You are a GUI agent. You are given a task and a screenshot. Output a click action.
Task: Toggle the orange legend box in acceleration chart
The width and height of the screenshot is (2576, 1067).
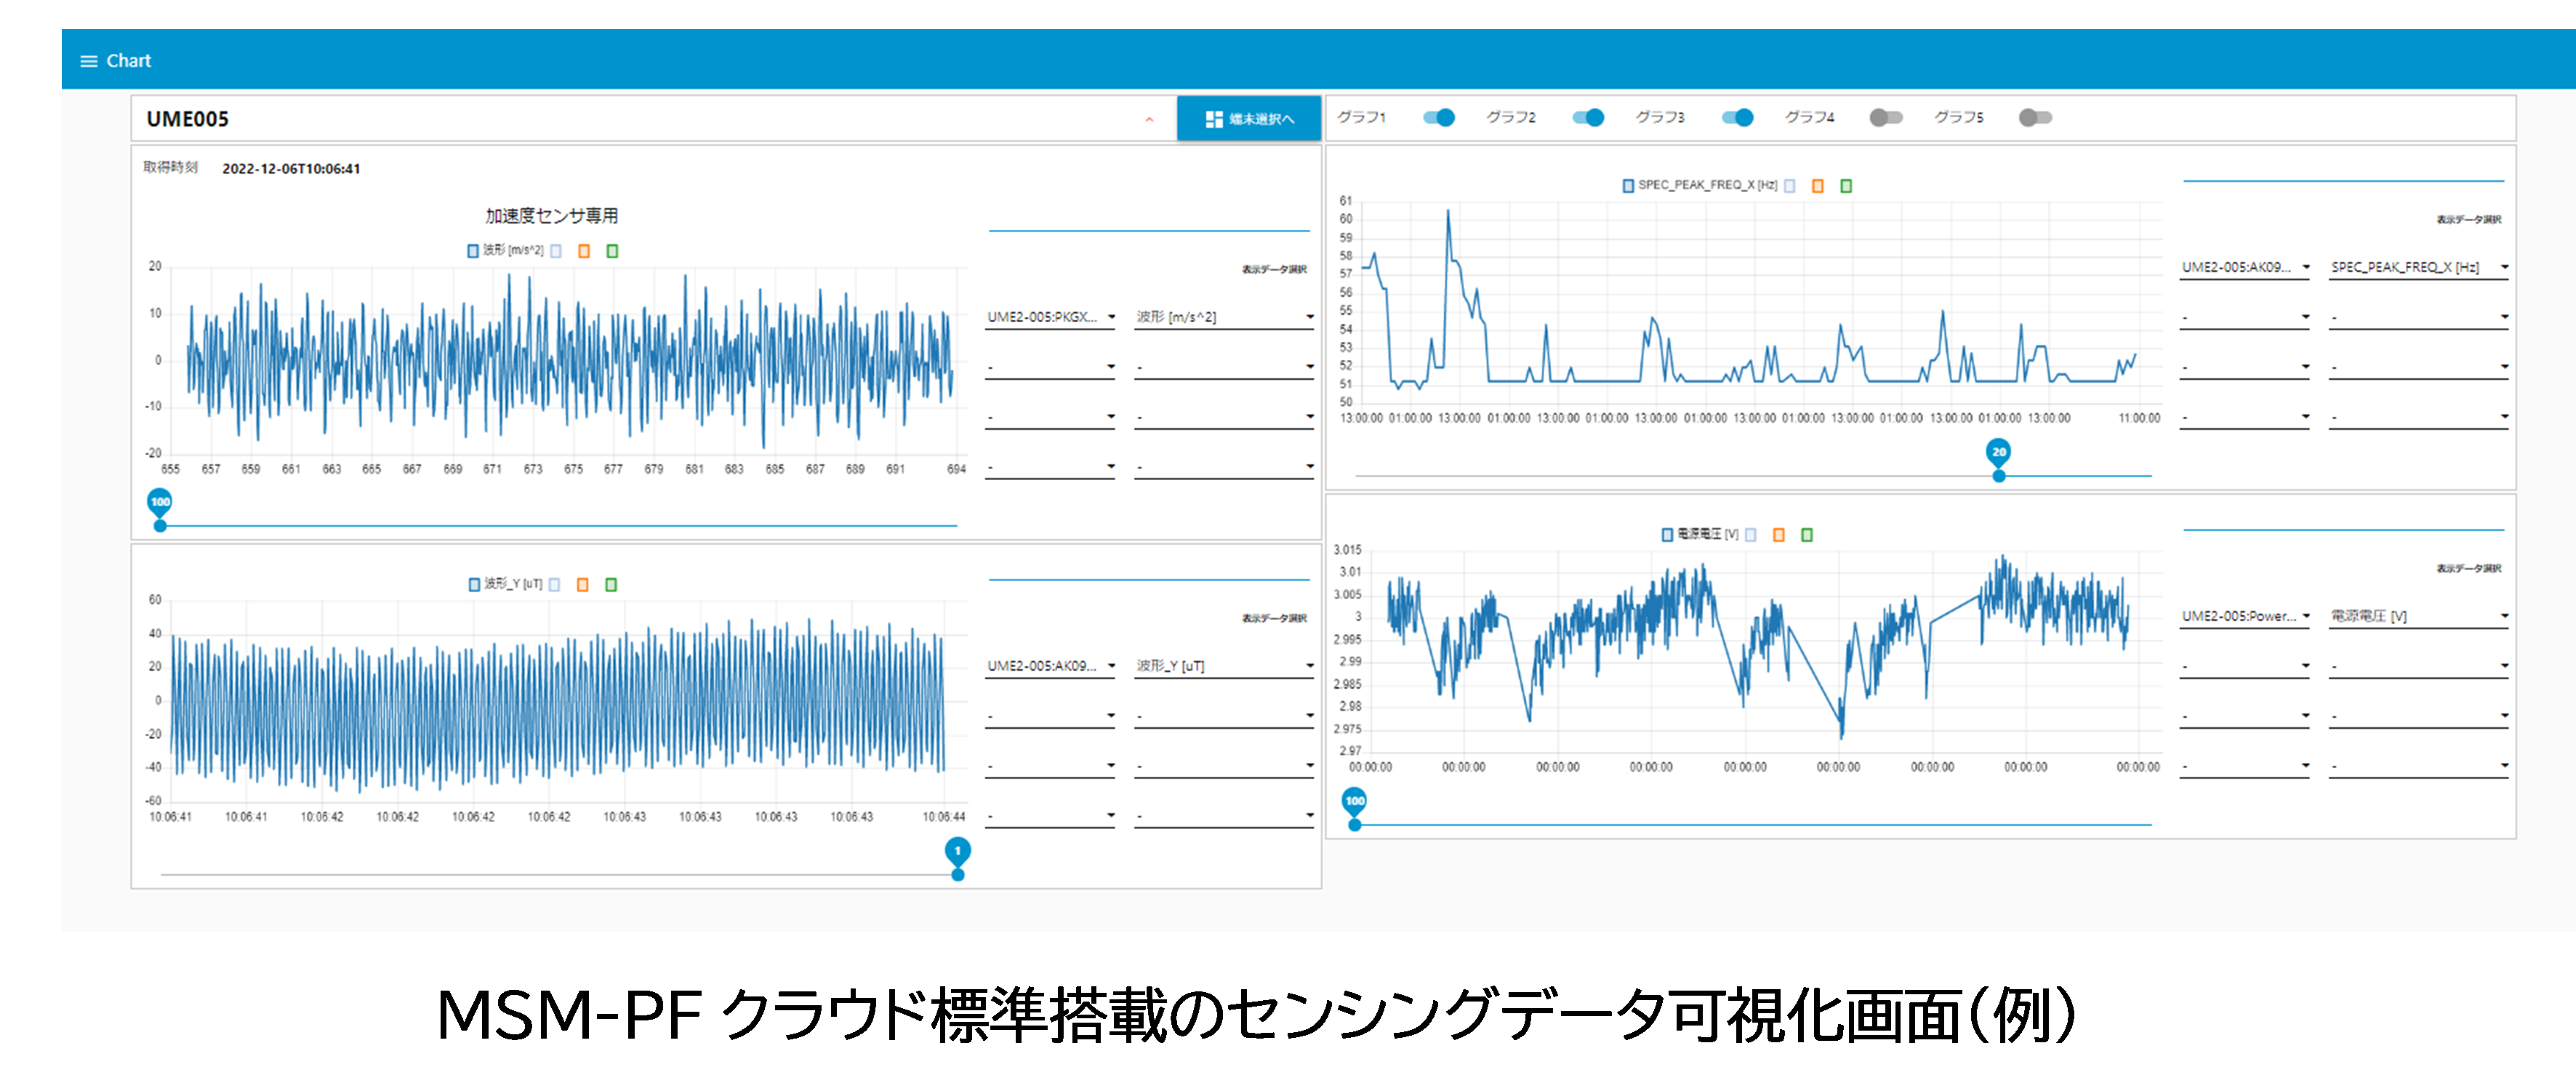[584, 251]
